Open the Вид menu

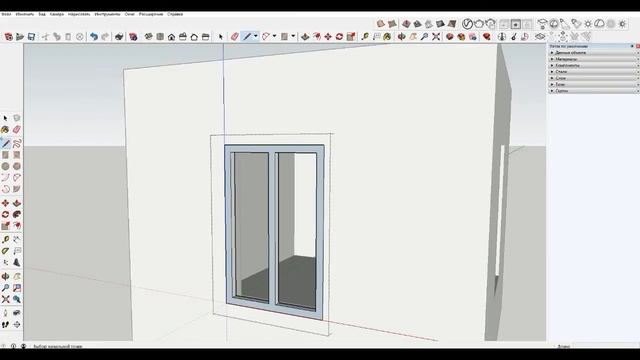(x=42, y=14)
